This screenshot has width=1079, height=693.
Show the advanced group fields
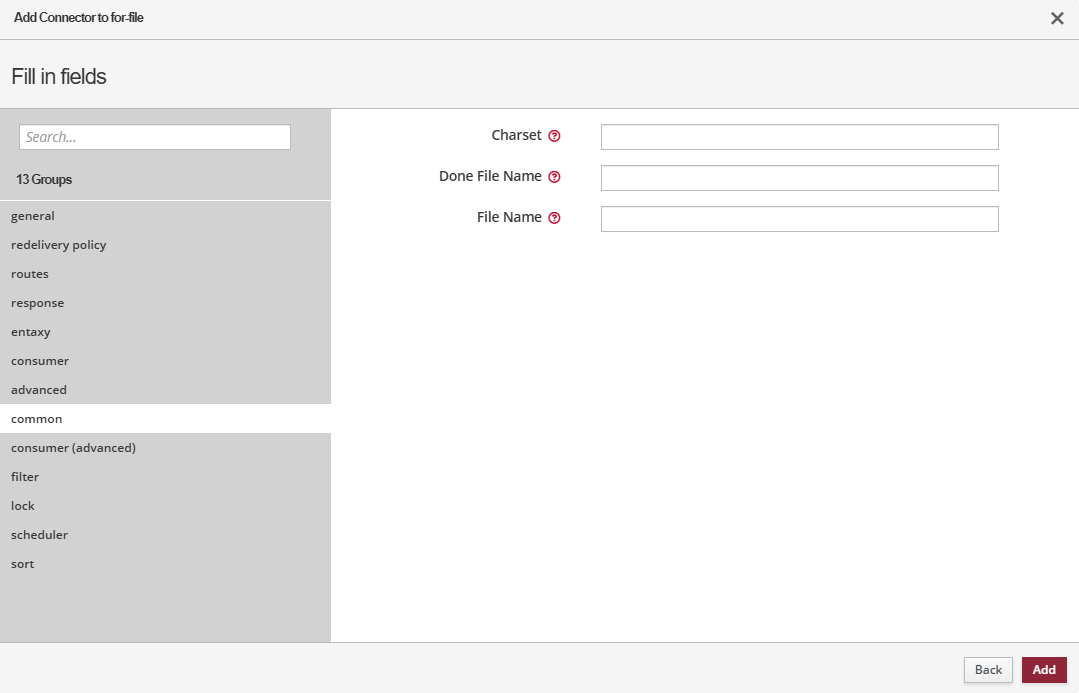[x=39, y=390]
